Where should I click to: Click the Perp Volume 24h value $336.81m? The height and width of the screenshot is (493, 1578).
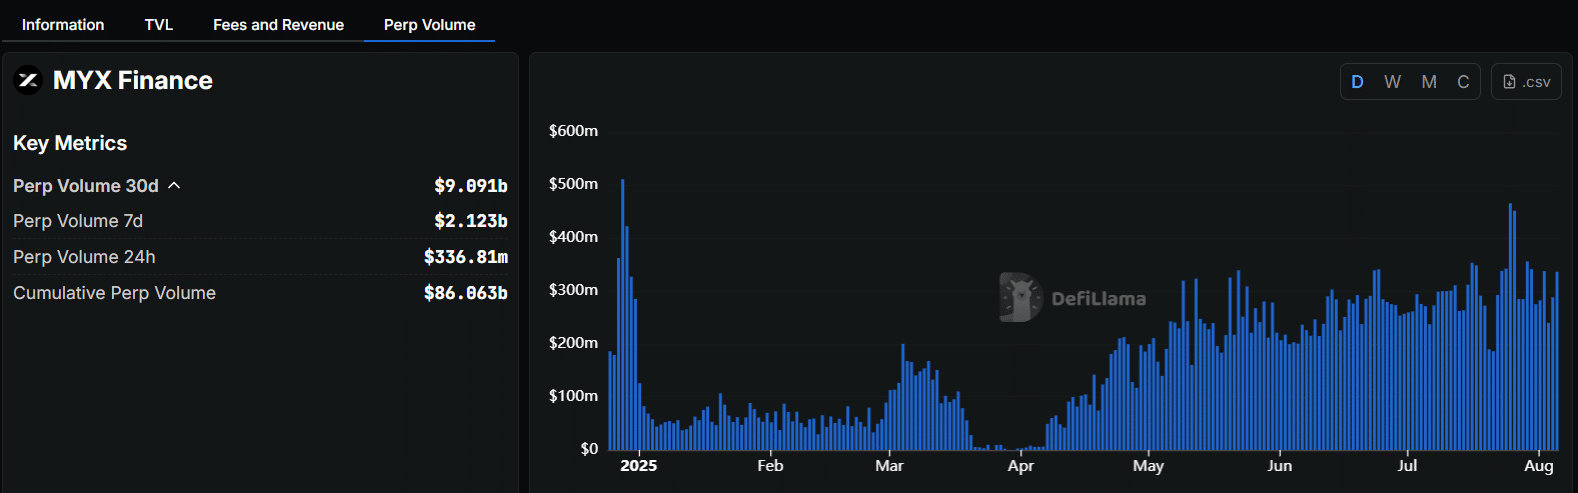(x=465, y=257)
